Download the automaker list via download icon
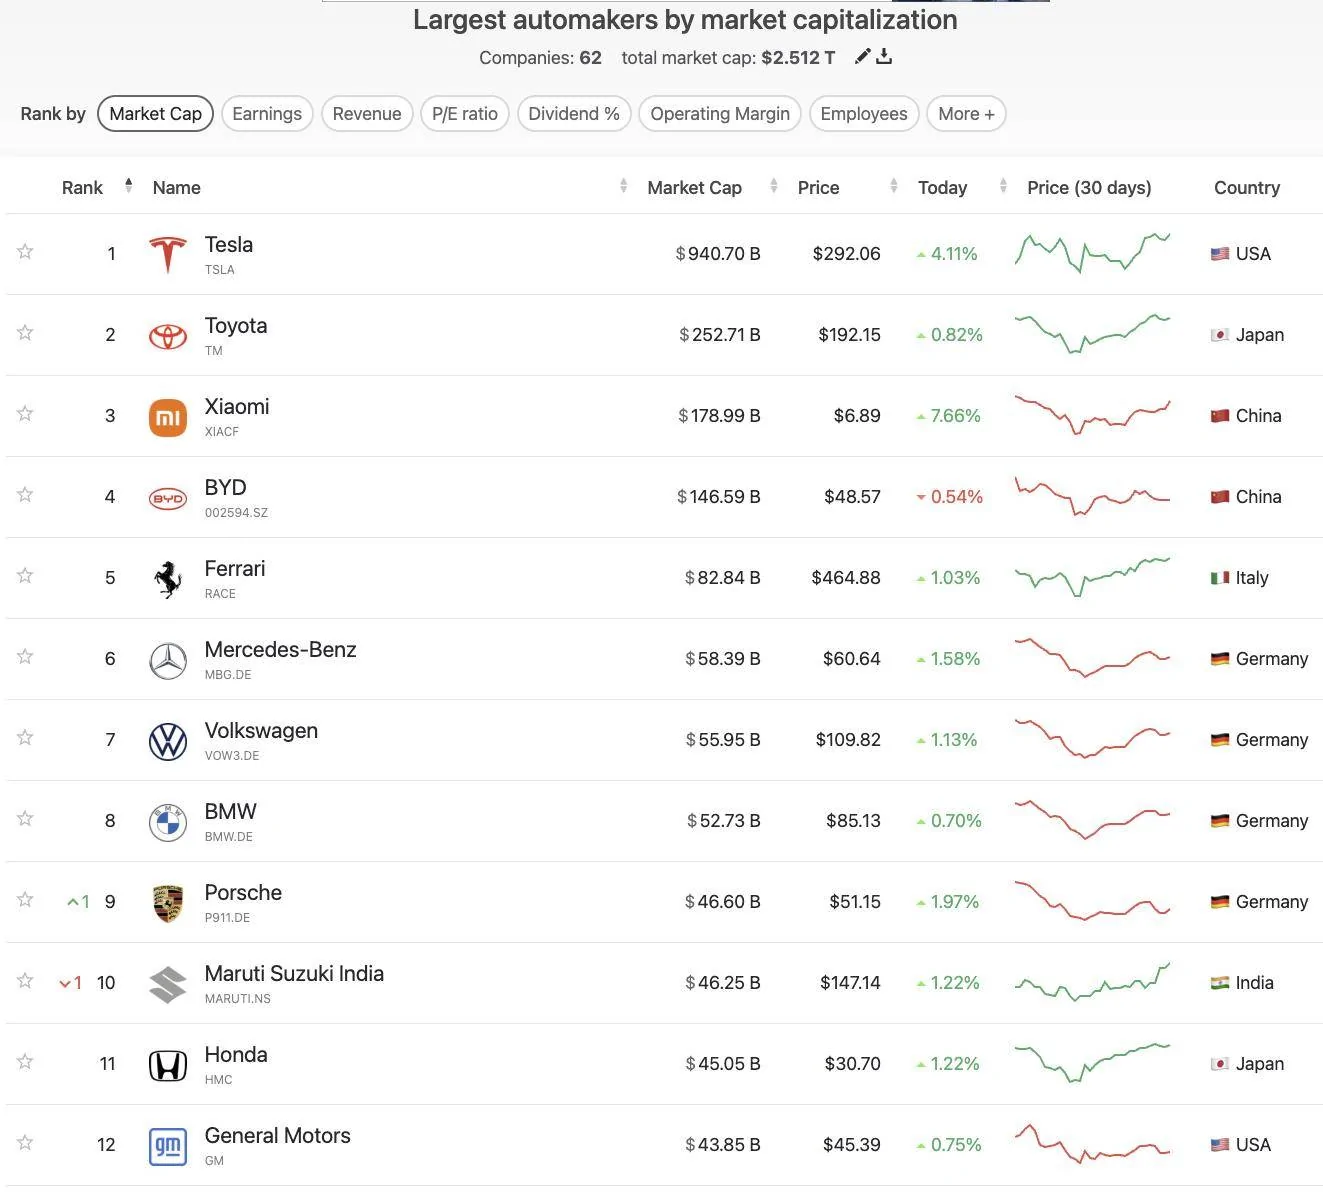 (x=884, y=57)
